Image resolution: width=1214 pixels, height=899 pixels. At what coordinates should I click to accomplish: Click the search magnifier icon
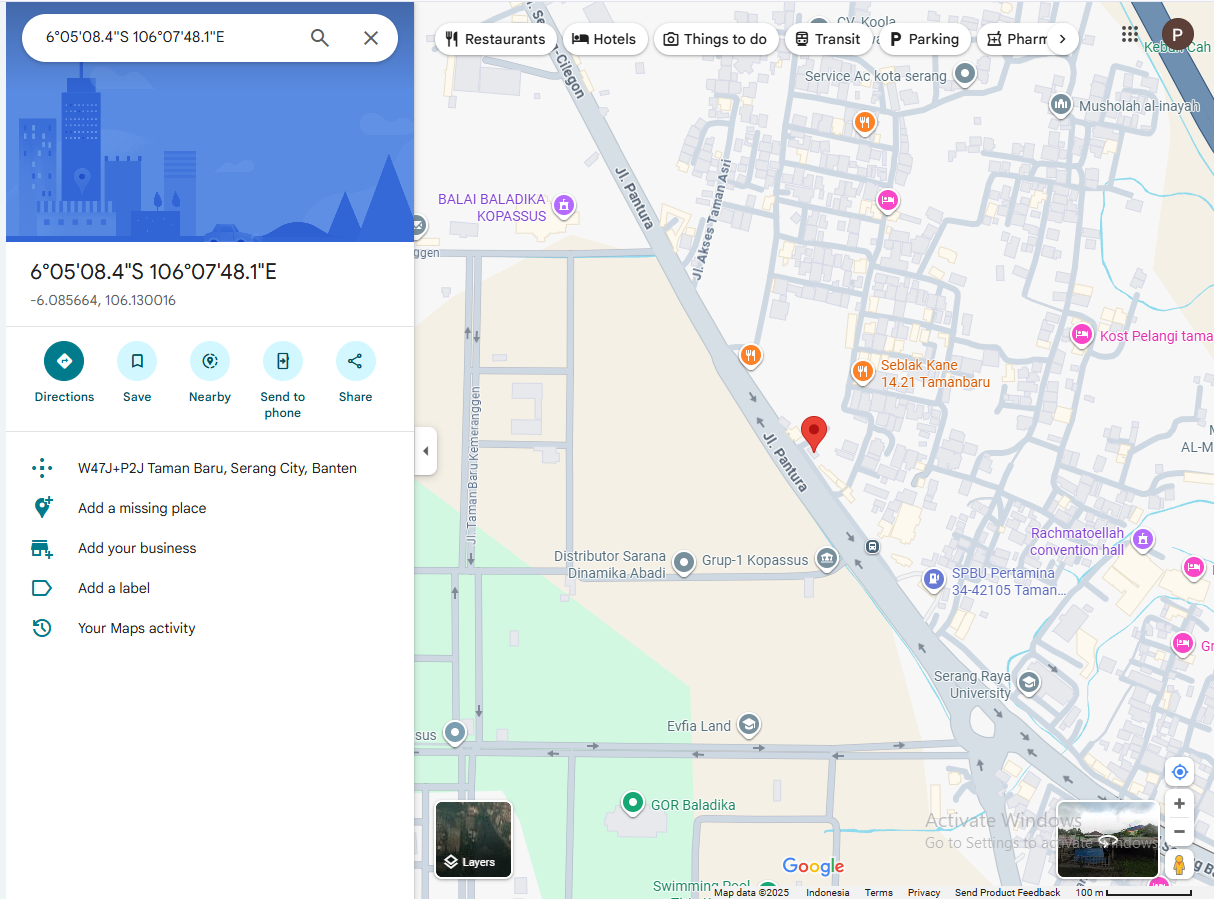click(x=319, y=38)
